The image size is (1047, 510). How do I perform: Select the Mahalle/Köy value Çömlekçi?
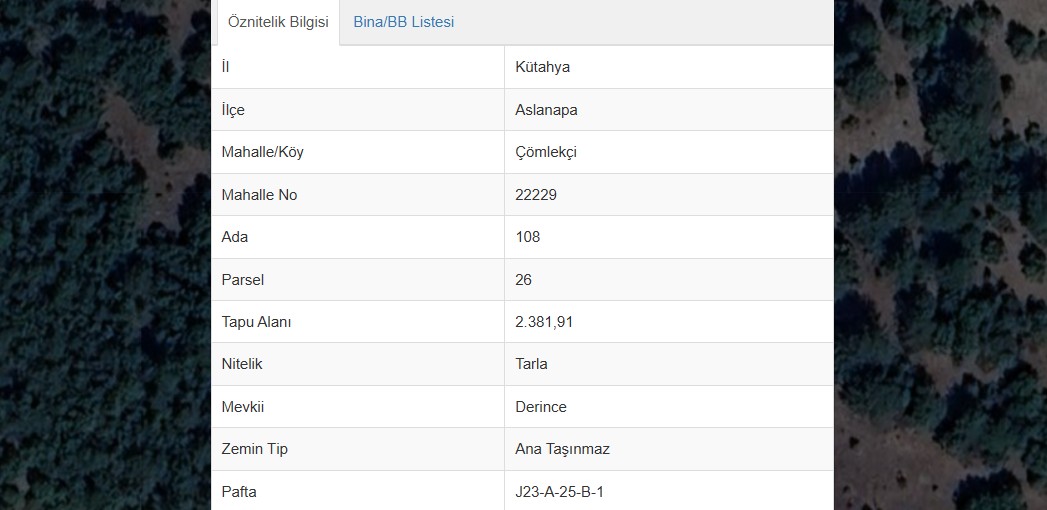(546, 152)
